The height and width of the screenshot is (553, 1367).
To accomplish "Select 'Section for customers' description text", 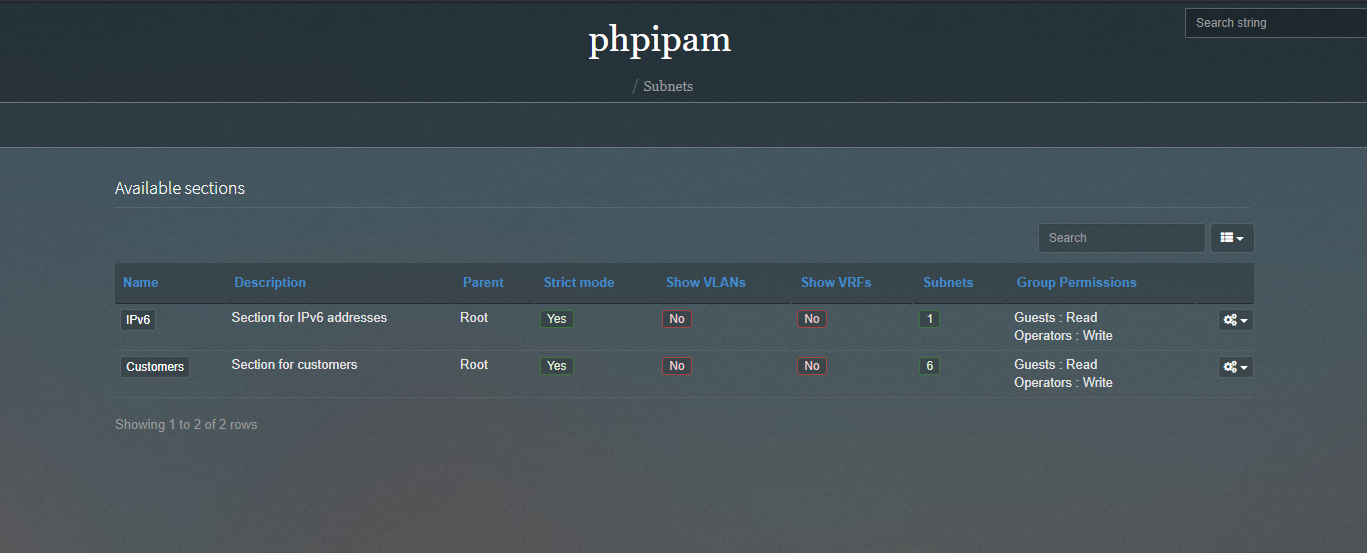I will (294, 364).
